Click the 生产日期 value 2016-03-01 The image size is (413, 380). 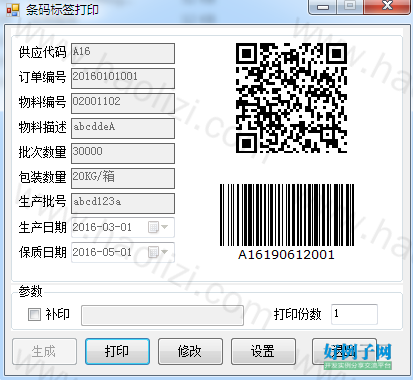click(102, 227)
